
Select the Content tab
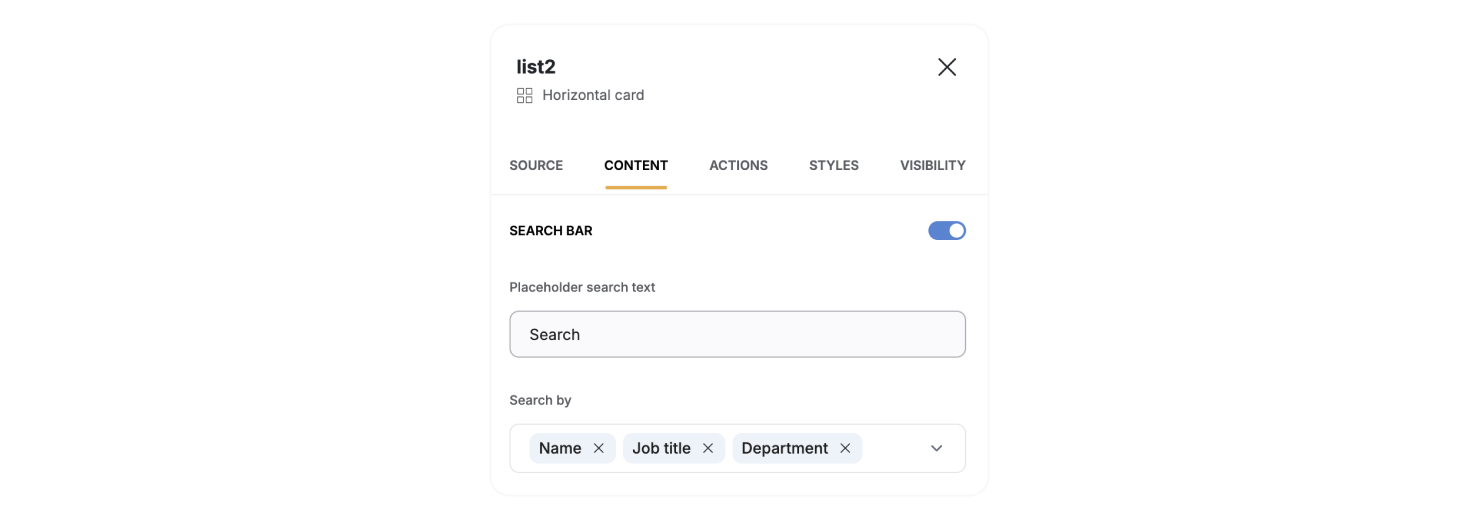tap(636, 165)
